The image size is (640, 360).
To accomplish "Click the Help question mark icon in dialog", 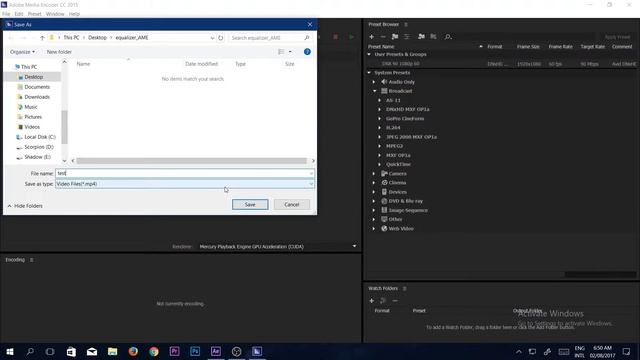I will pos(307,52).
